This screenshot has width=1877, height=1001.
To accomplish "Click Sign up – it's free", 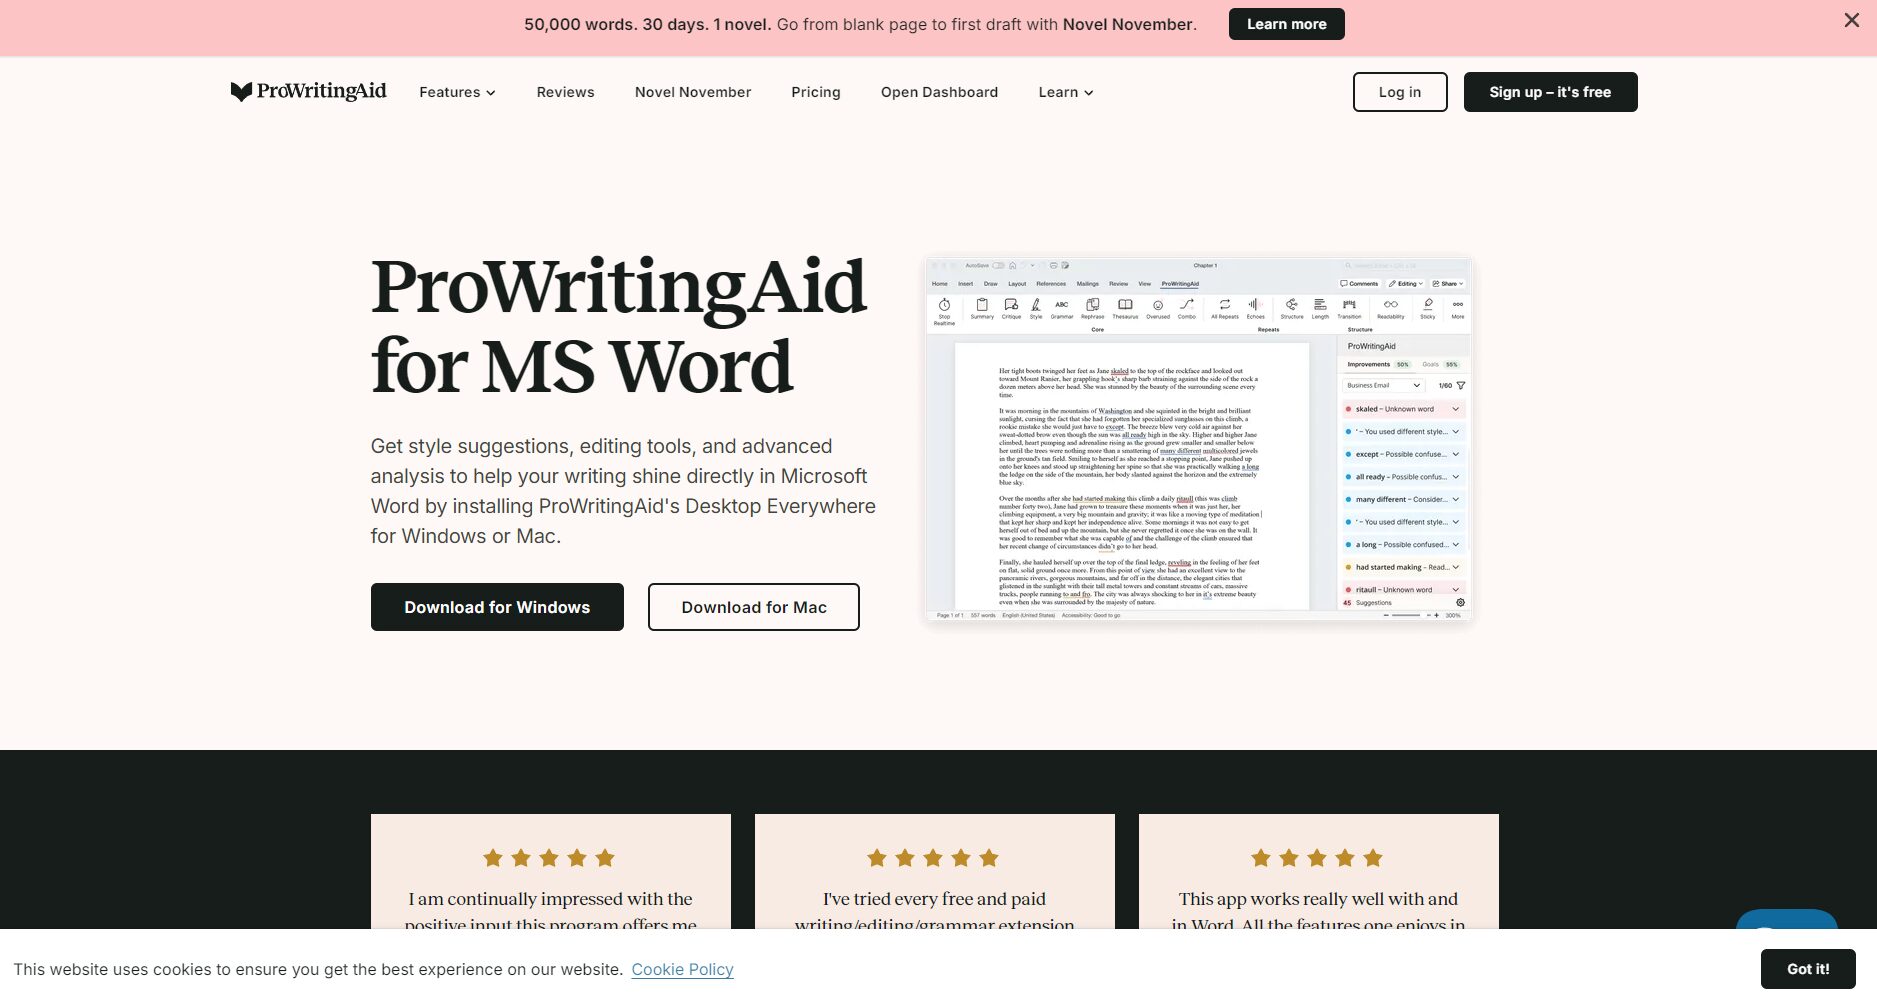I will click(x=1550, y=92).
